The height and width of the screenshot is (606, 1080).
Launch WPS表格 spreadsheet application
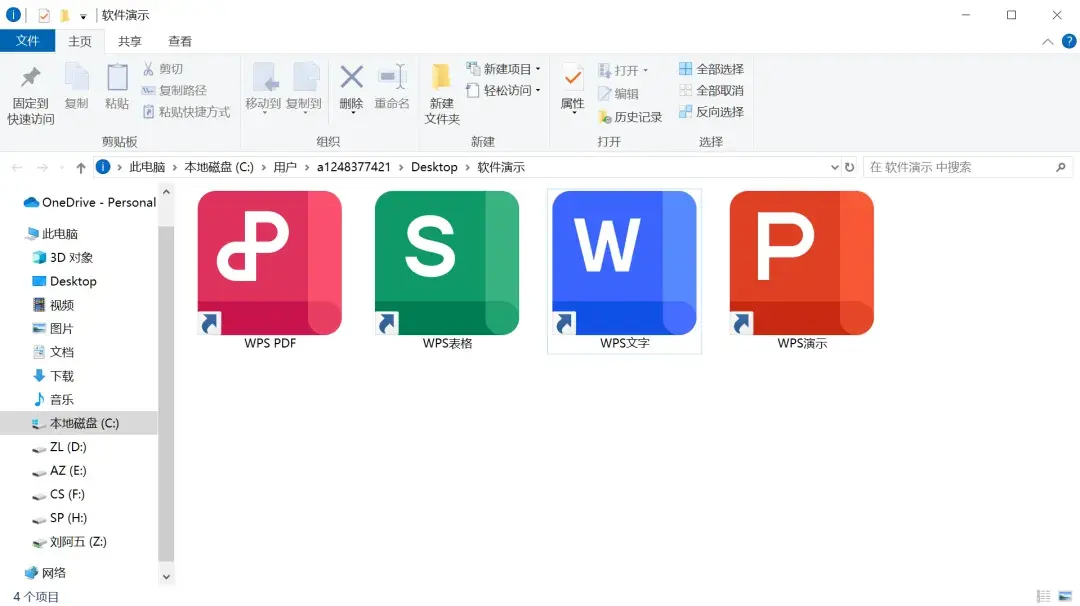pos(445,262)
